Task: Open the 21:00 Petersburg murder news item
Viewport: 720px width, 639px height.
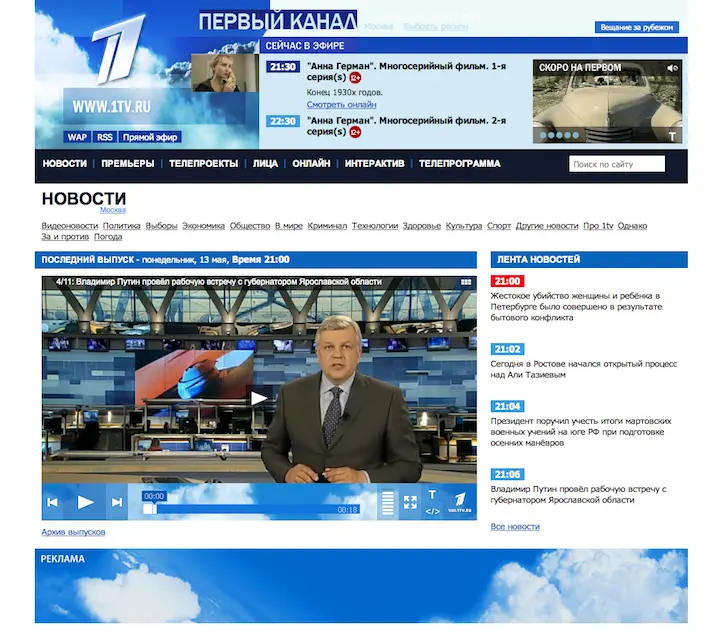Action: (576, 307)
